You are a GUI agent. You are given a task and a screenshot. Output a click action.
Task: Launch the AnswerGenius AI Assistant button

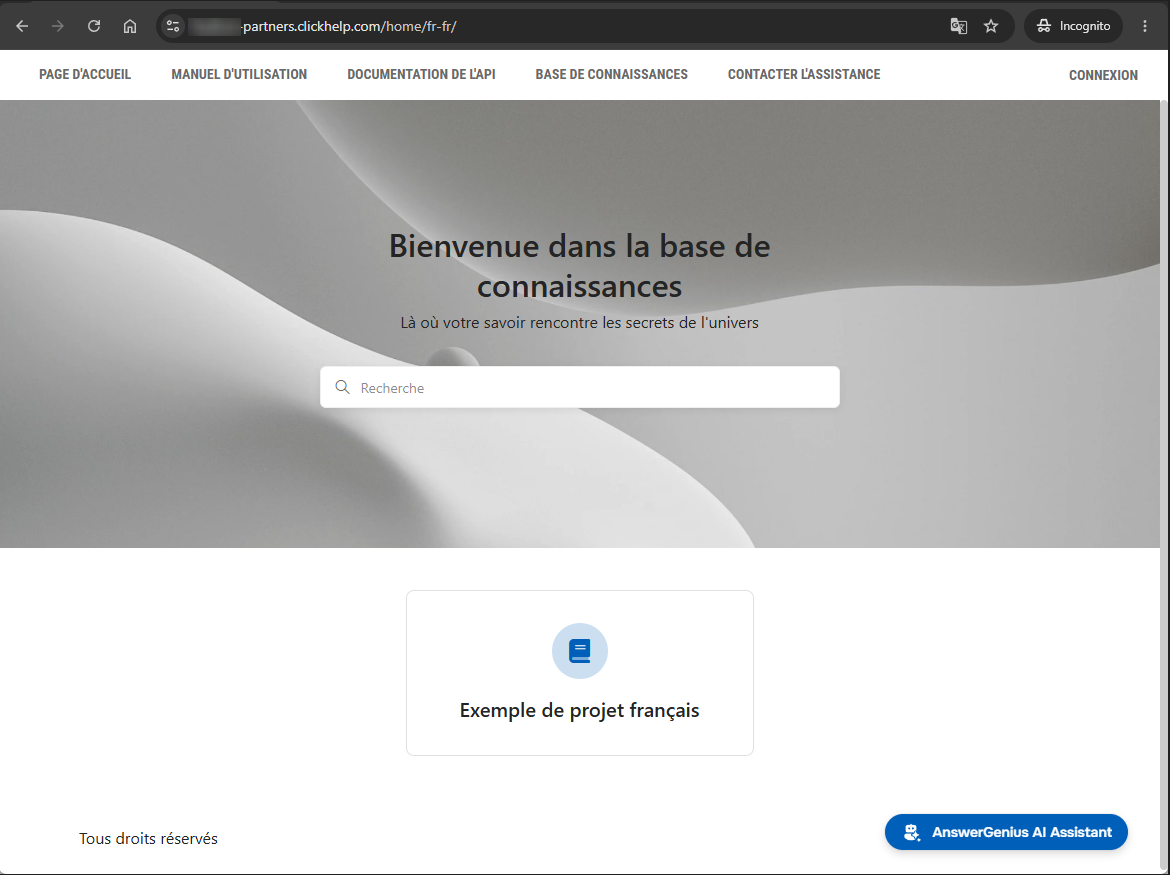click(x=1006, y=832)
